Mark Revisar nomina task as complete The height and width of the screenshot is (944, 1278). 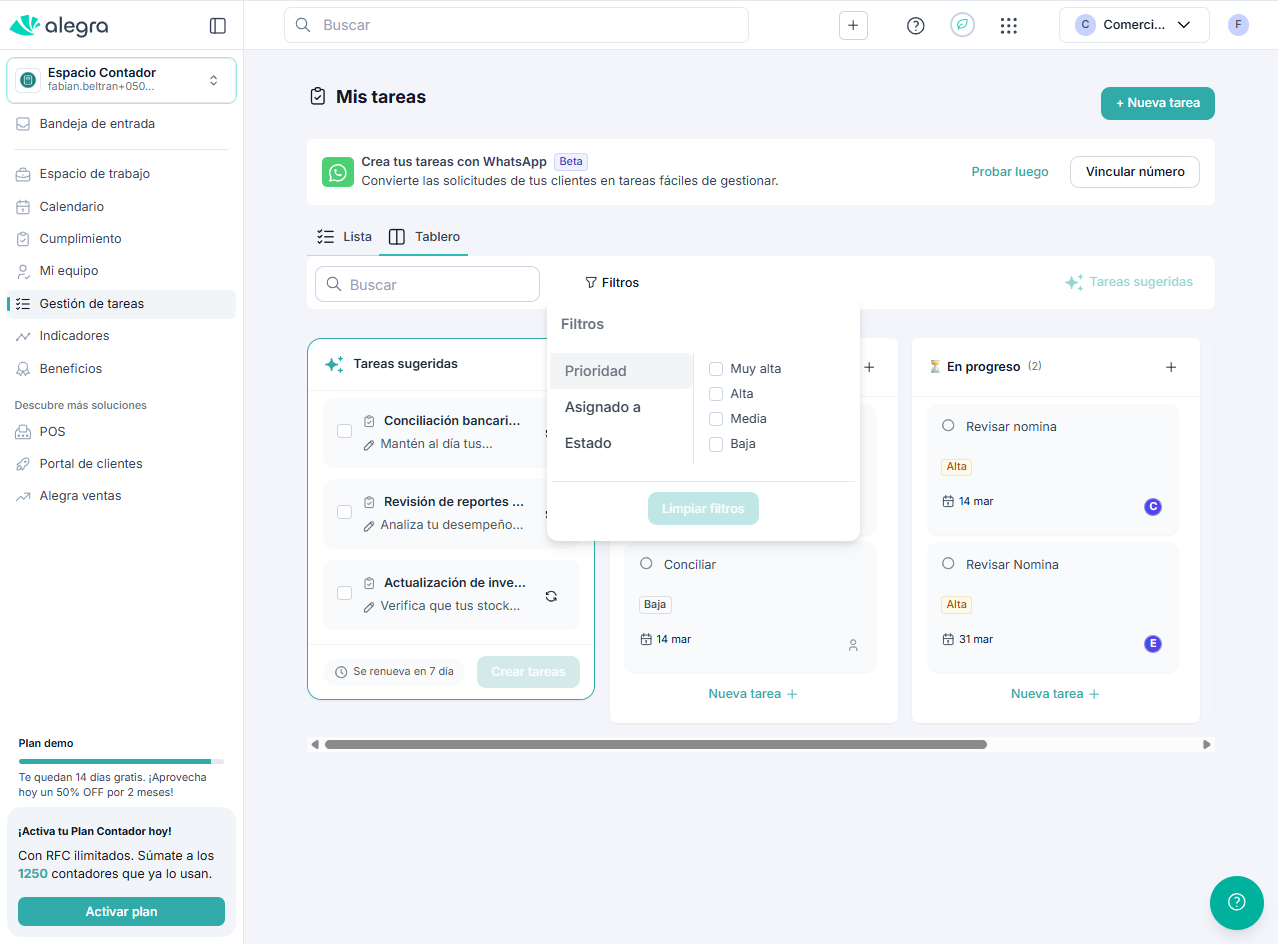(x=948, y=426)
